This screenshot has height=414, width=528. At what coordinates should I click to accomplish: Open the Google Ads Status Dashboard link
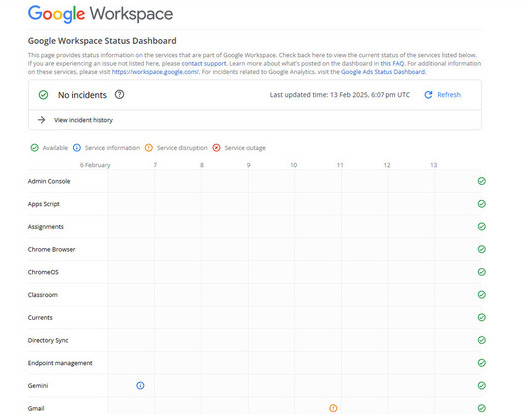pos(383,72)
